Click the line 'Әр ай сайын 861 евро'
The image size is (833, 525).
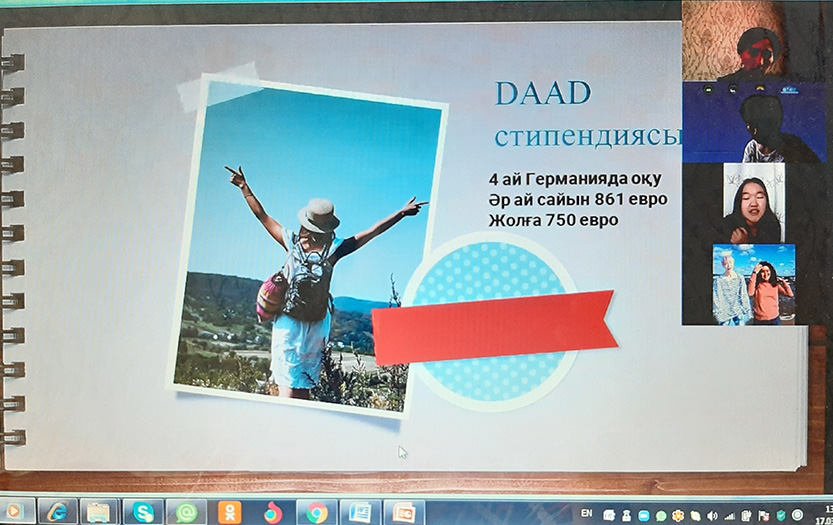pyautogui.click(x=577, y=199)
